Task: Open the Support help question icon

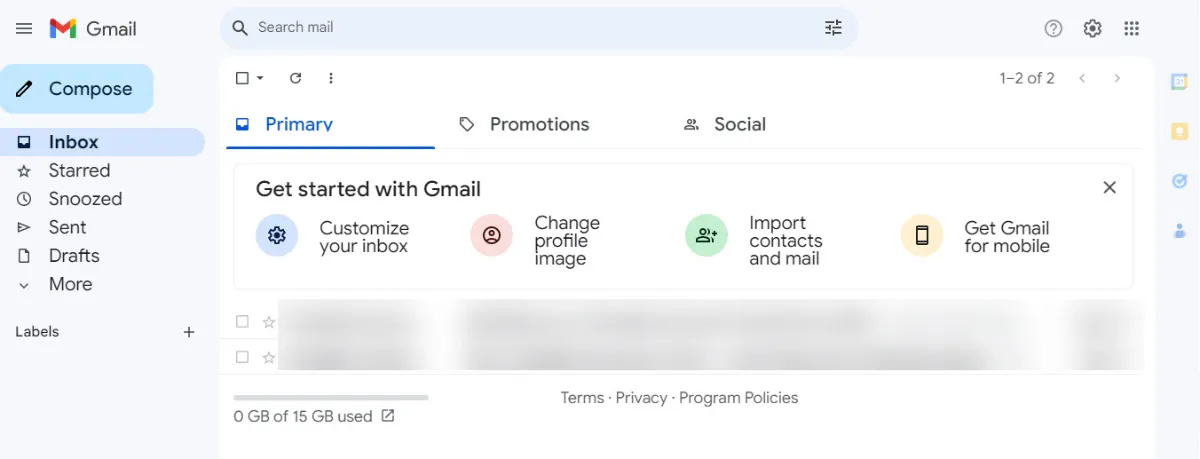Action: coord(1053,29)
